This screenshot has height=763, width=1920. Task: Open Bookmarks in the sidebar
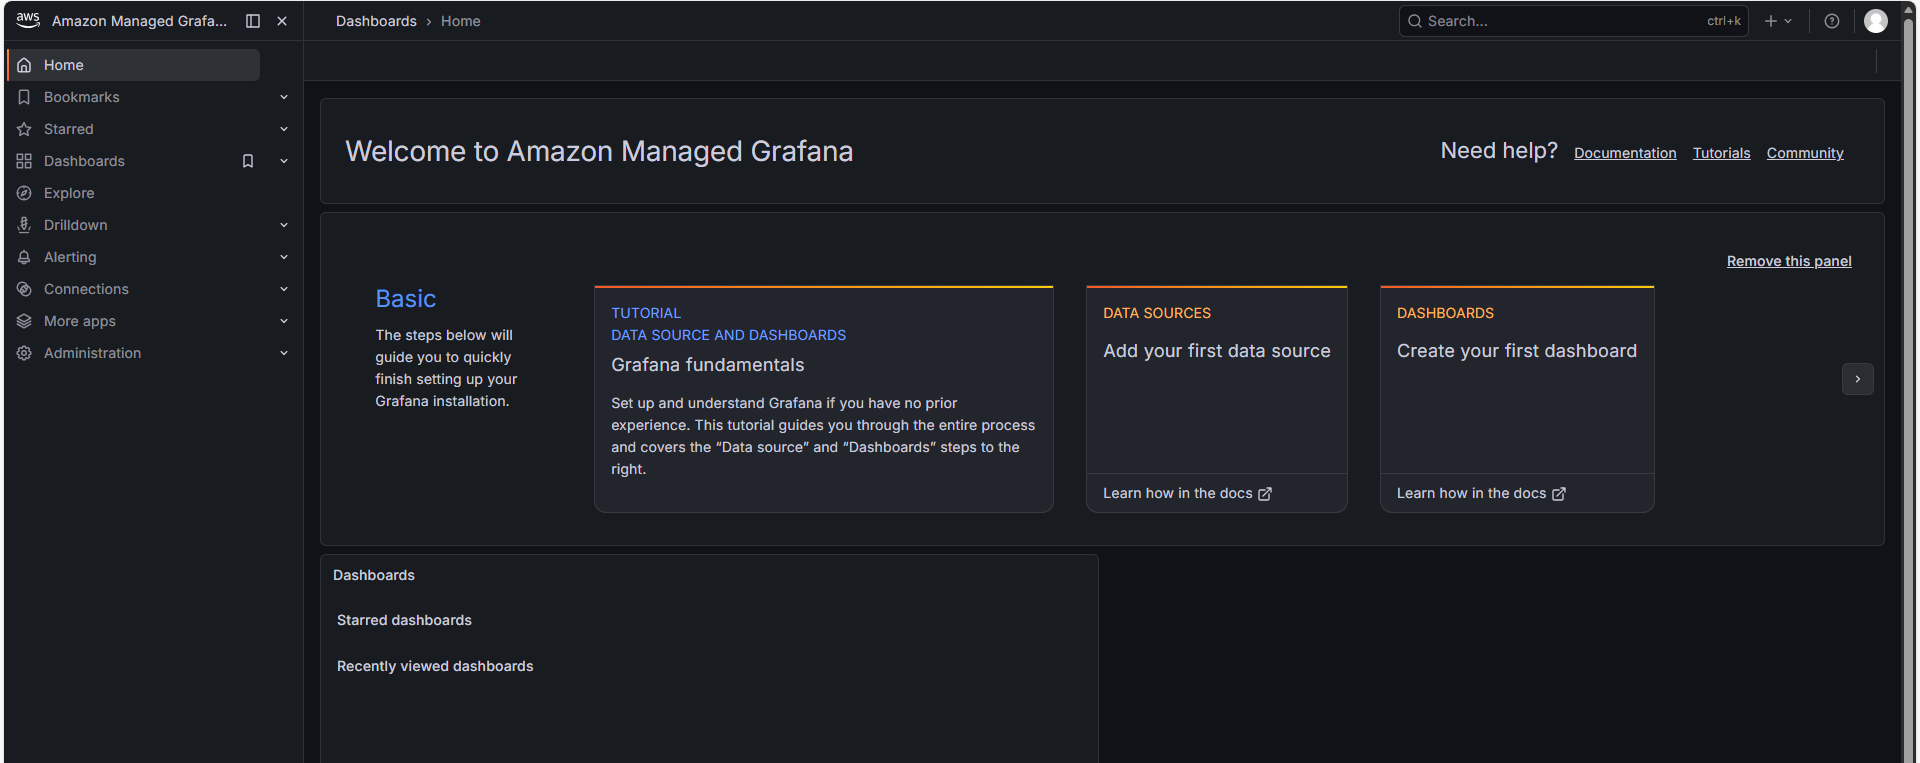click(82, 97)
